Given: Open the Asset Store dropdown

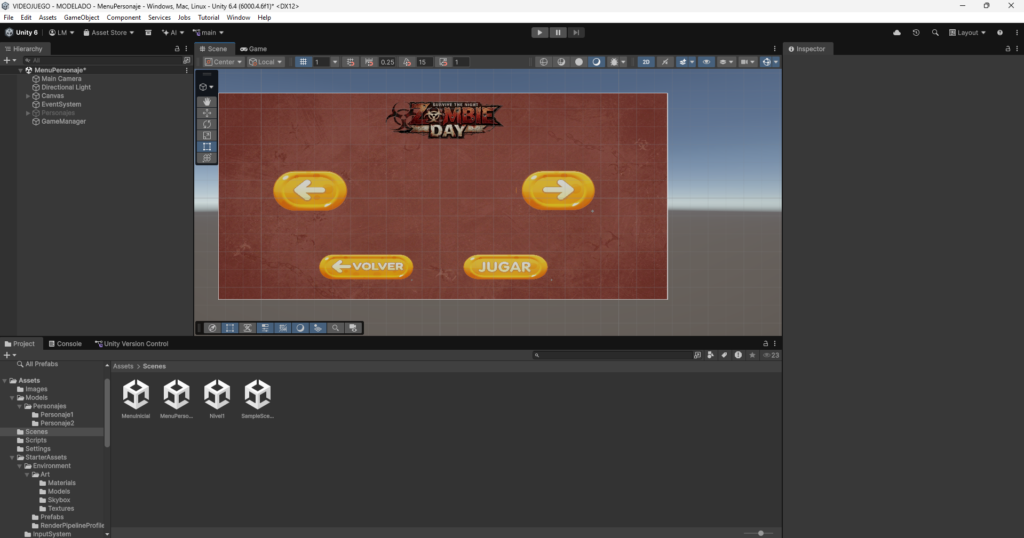Looking at the screenshot, I should [108, 33].
